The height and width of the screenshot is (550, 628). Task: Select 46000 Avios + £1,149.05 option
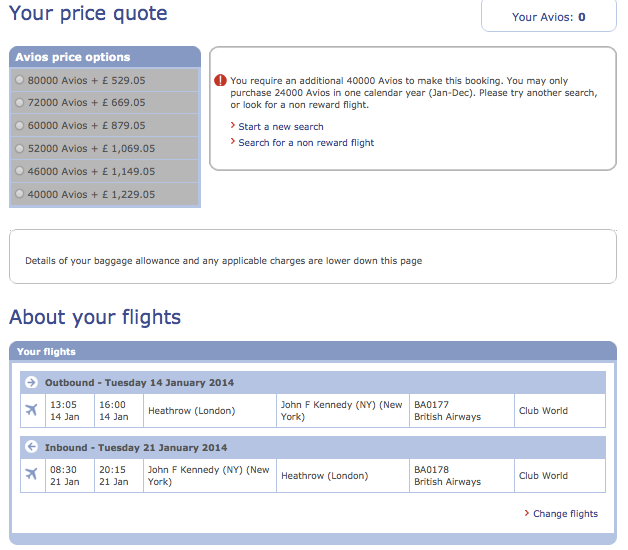(20, 172)
